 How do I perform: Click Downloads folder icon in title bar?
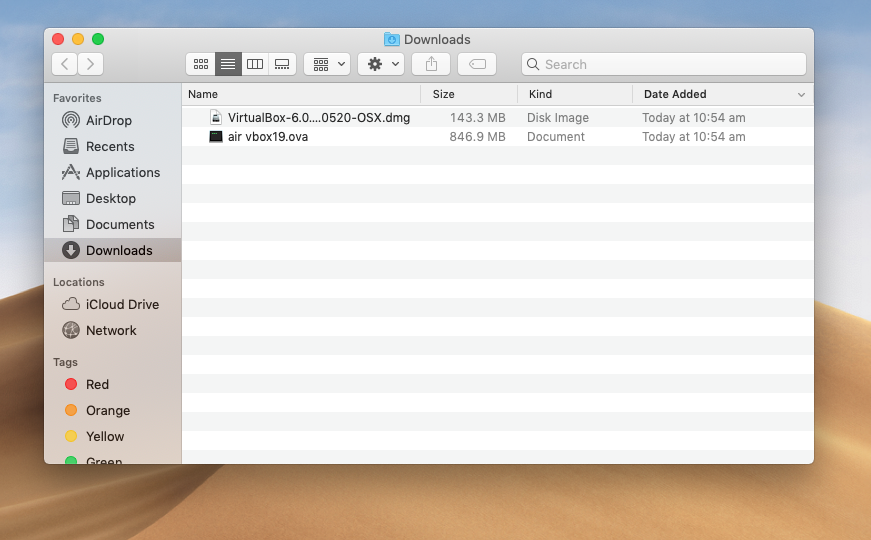[x=392, y=39]
